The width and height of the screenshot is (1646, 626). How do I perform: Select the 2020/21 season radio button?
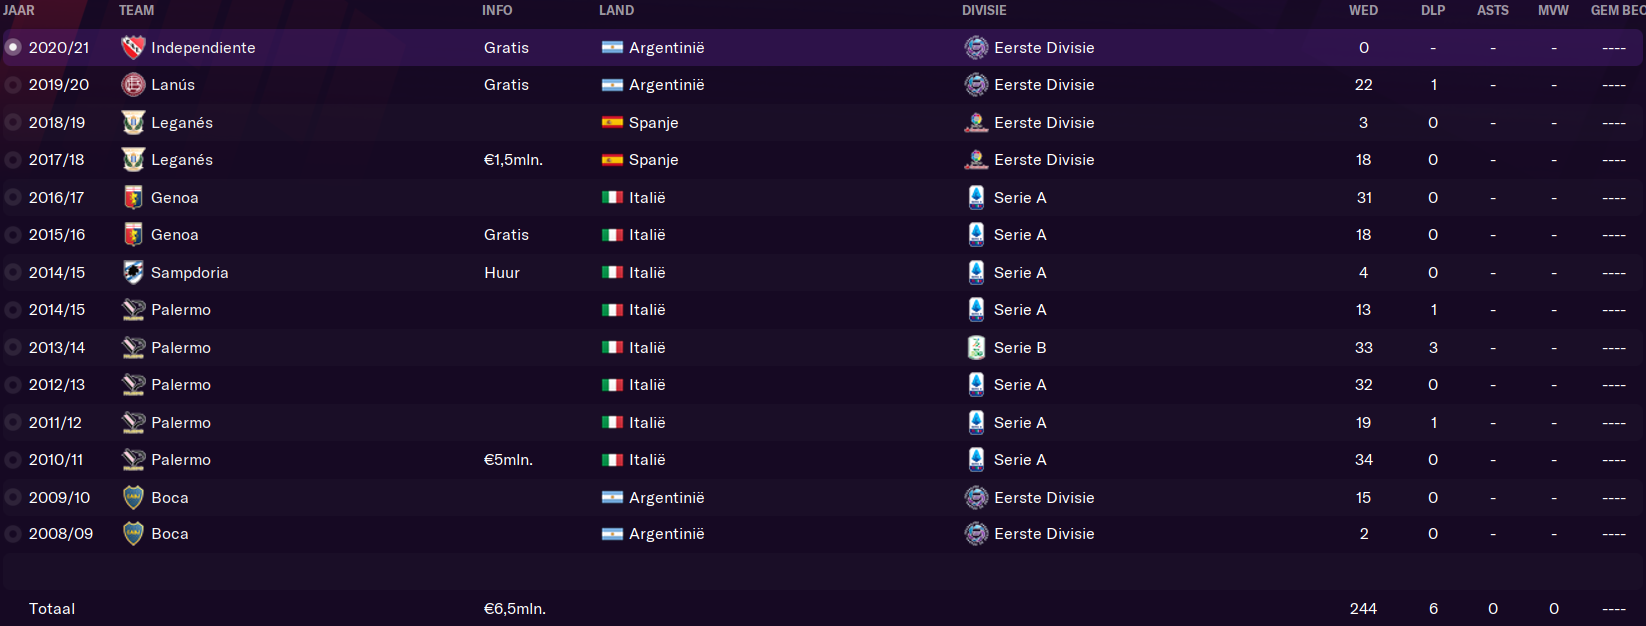(13, 47)
